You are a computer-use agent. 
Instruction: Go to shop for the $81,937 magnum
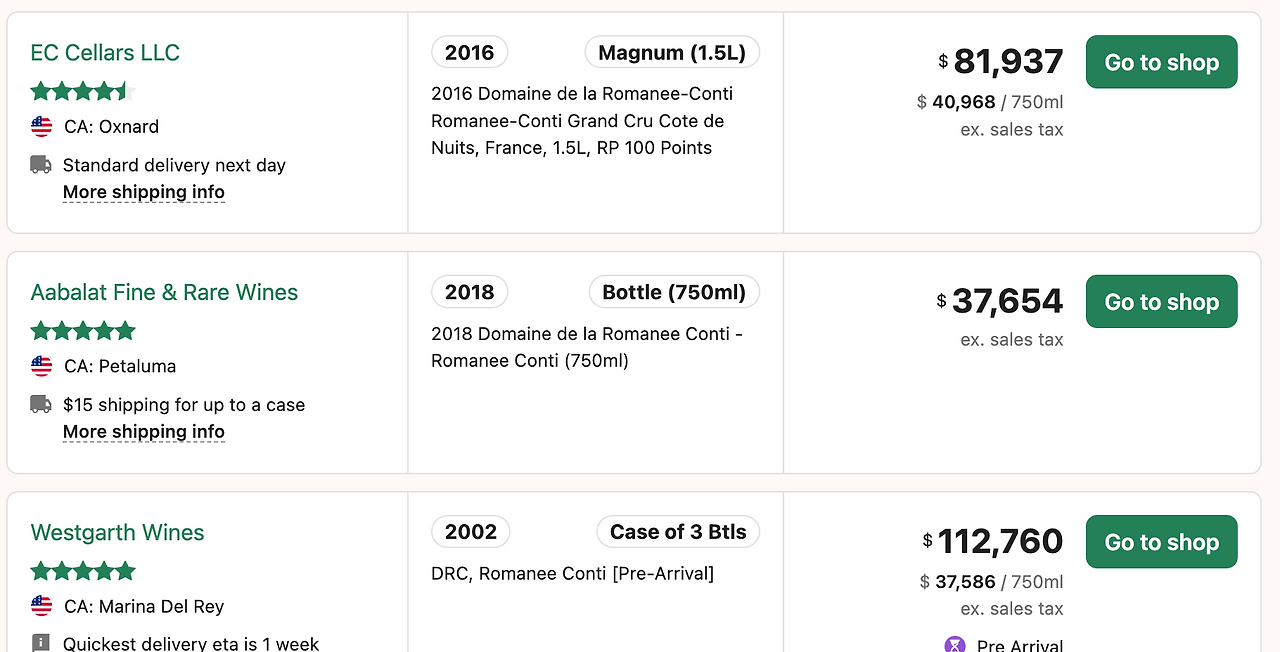coord(1161,62)
